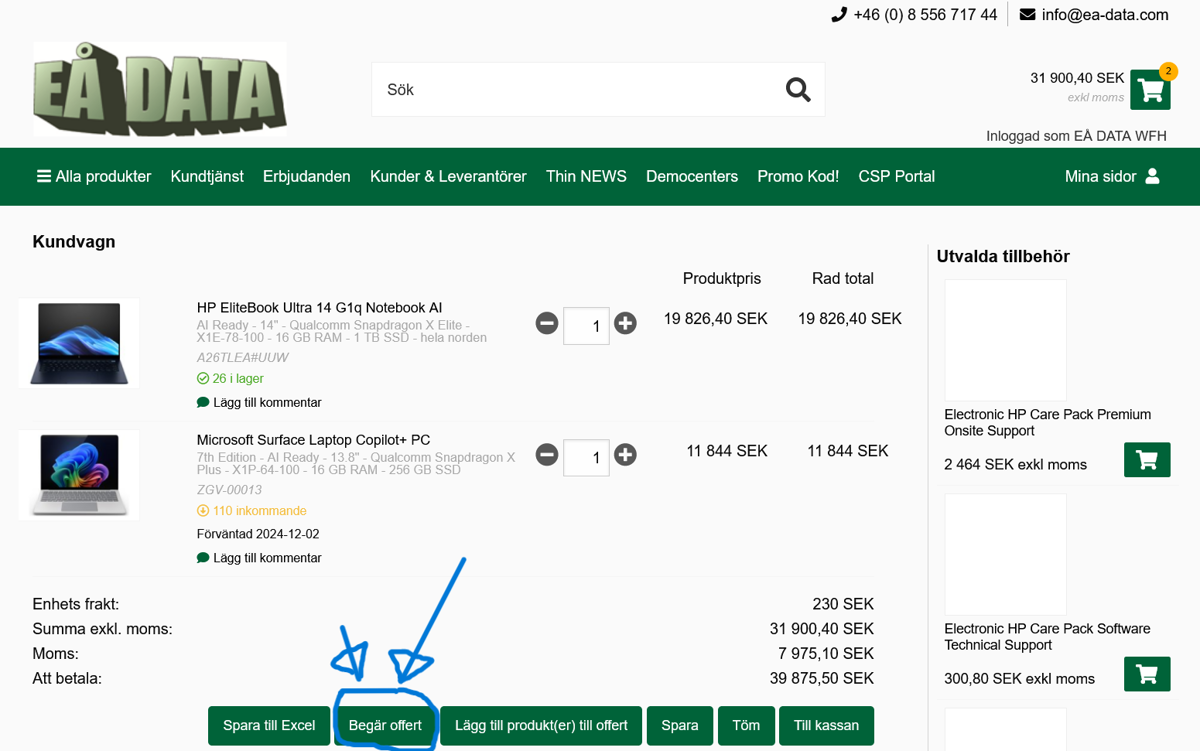Increase HP EliteBook quantity with plus
Viewport: 1200px width, 751px height.
pos(625,323)
